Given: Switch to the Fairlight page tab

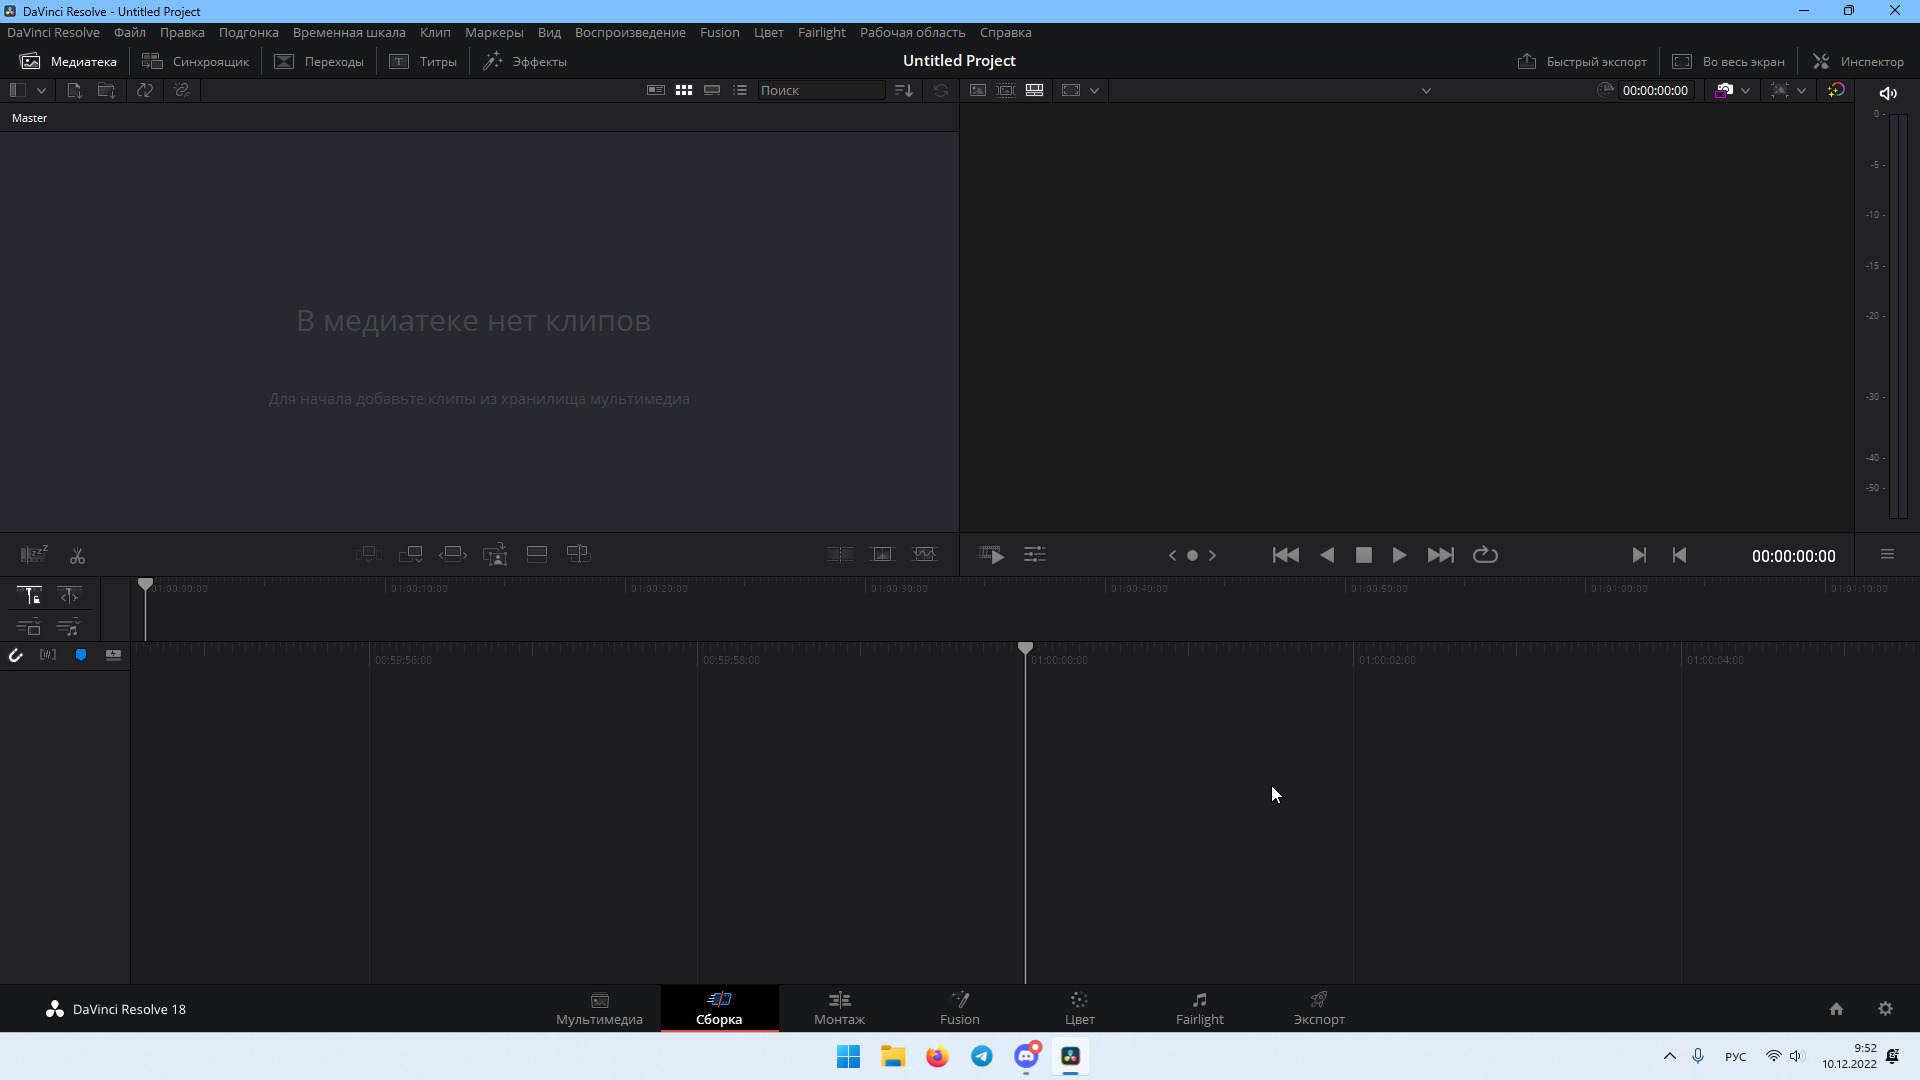Looking at the screenshot, I should click(x=1199, y=1008).
